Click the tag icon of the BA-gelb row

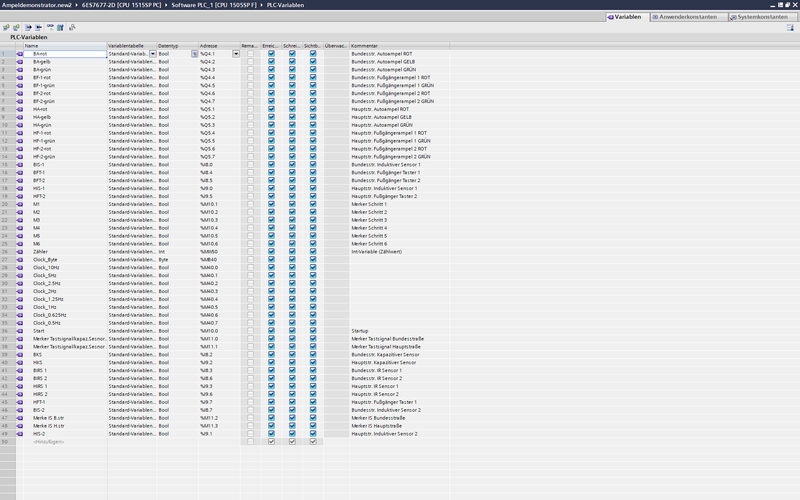point(19,62)
